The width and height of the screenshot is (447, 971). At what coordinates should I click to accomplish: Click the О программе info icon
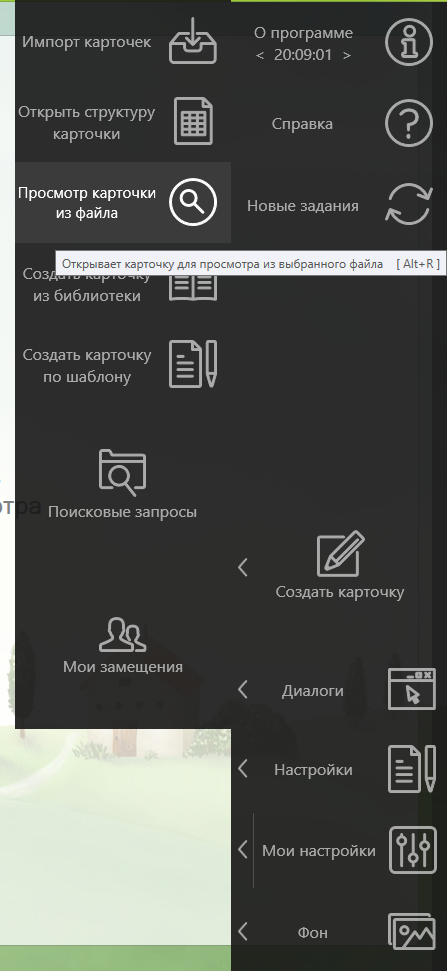[409, 42]
